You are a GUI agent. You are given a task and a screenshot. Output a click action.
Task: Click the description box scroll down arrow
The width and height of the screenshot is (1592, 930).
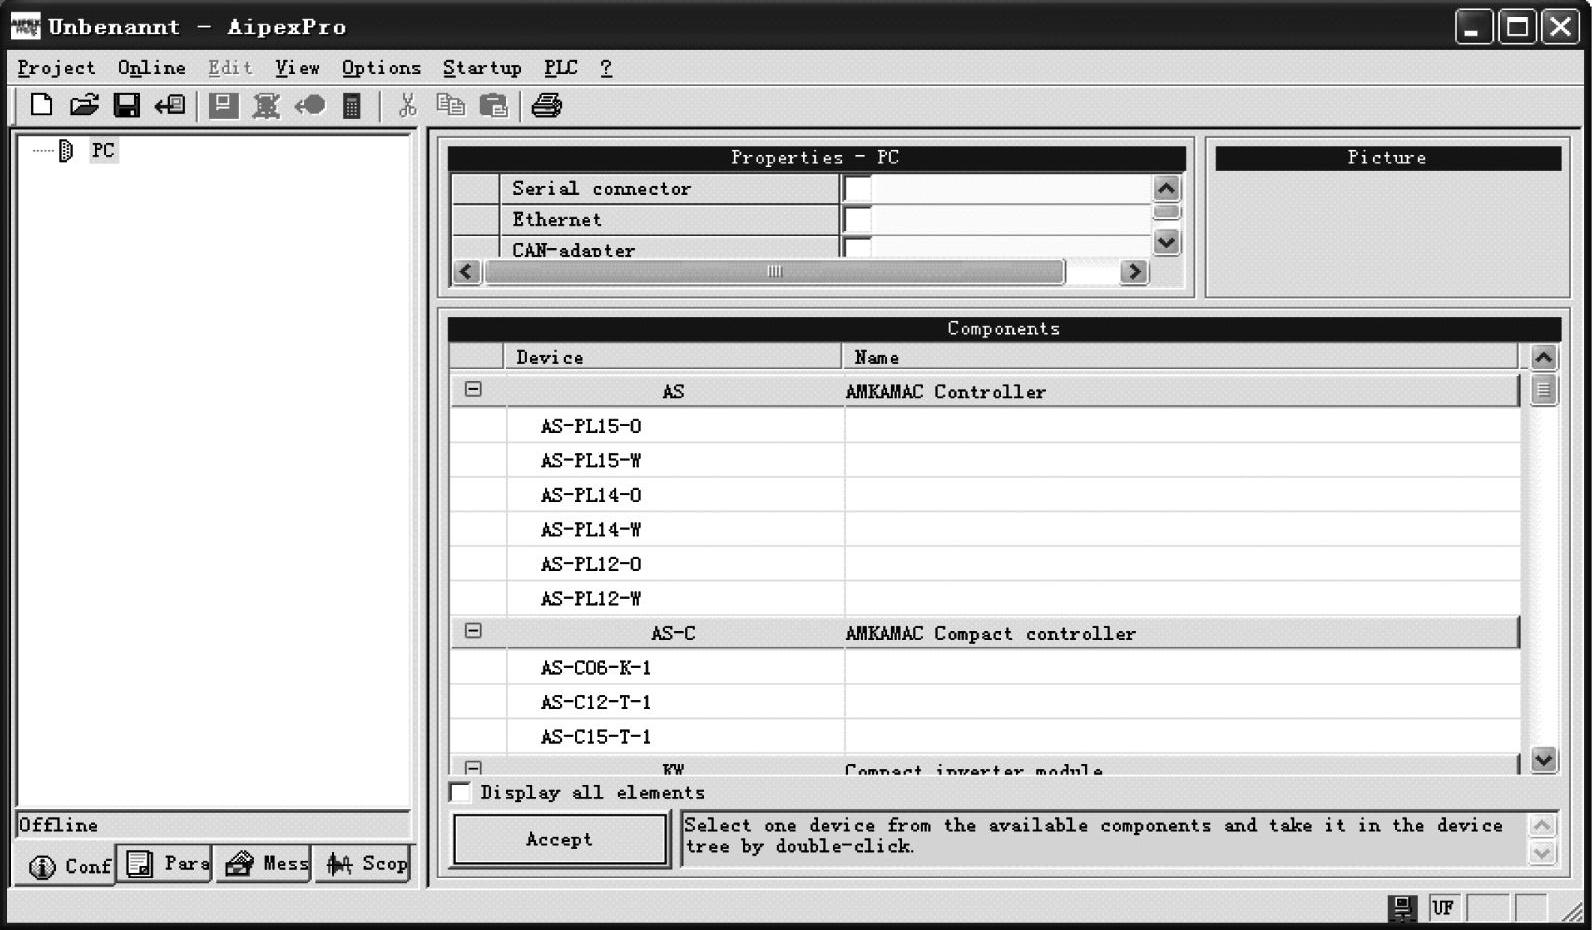[x=1542, y=853]
